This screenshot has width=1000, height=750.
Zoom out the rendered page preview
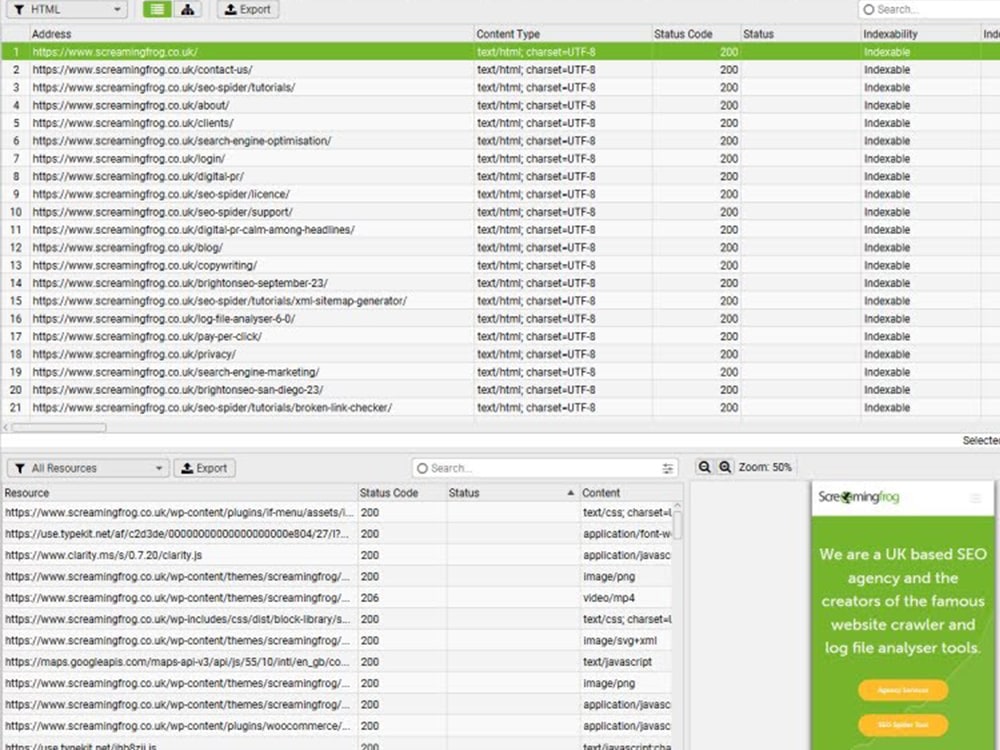(704, 467)
